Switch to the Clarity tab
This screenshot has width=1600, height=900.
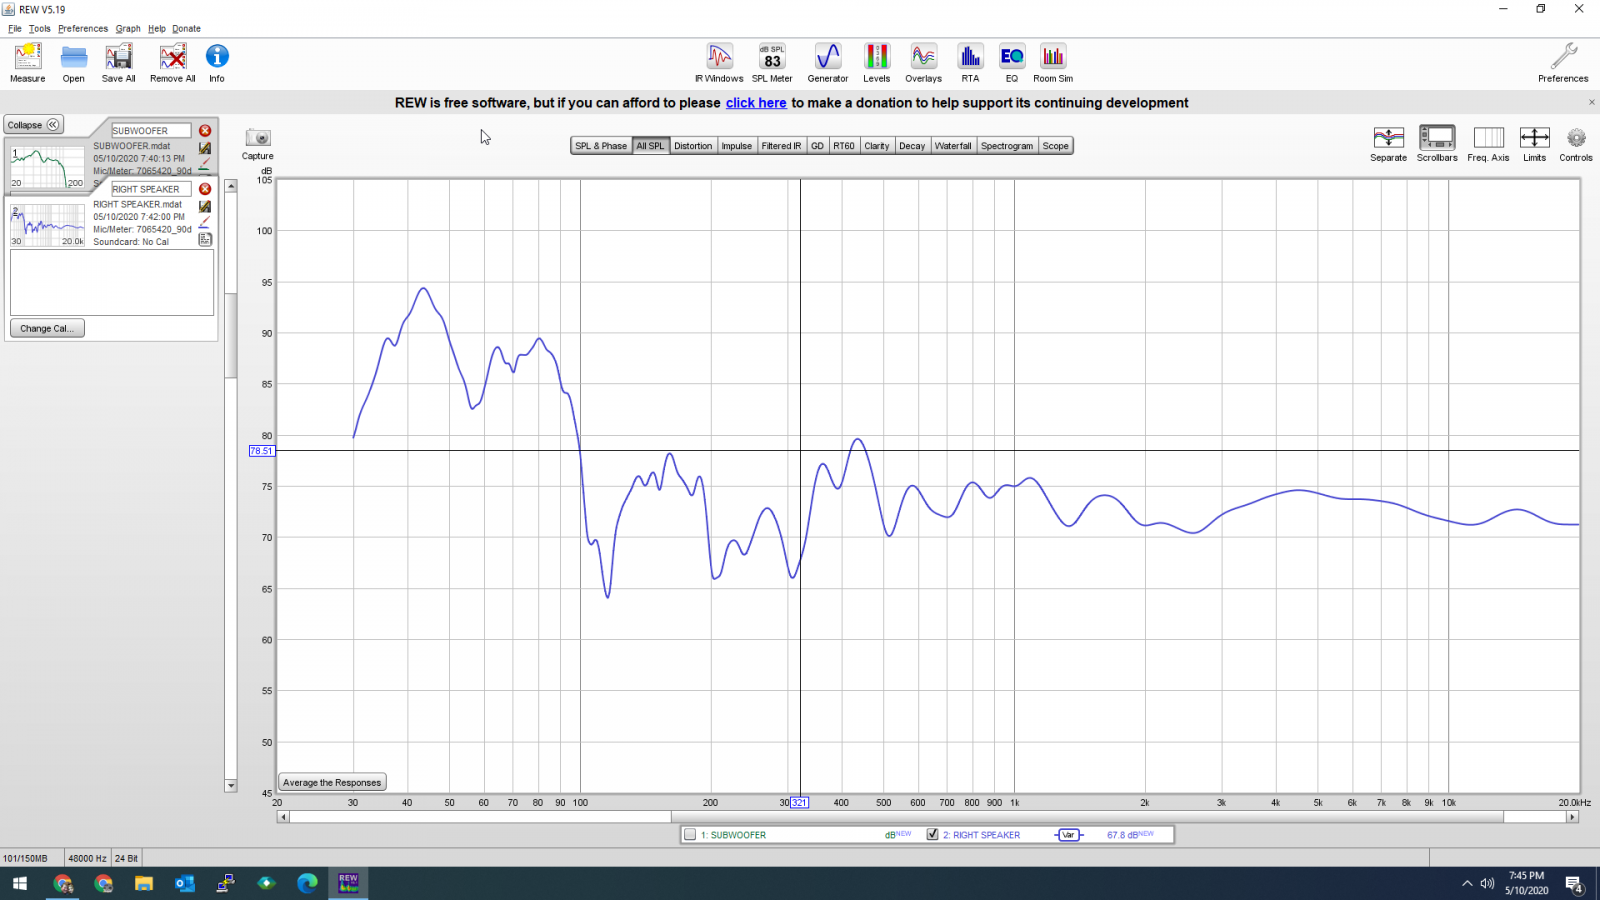[877, 146]
